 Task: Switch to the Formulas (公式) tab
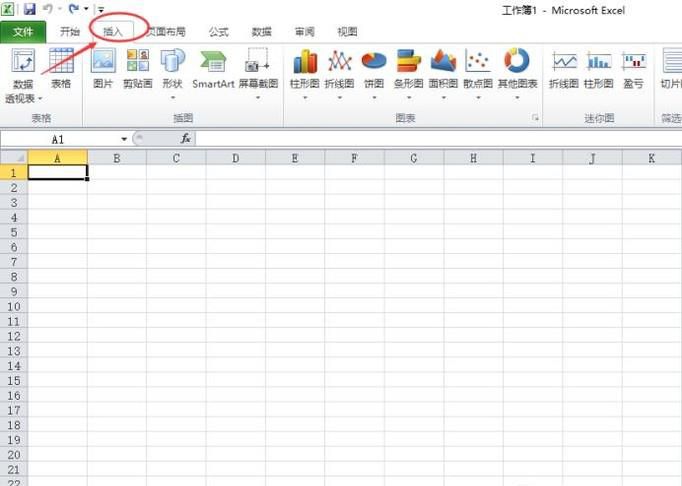click(218, 32)
